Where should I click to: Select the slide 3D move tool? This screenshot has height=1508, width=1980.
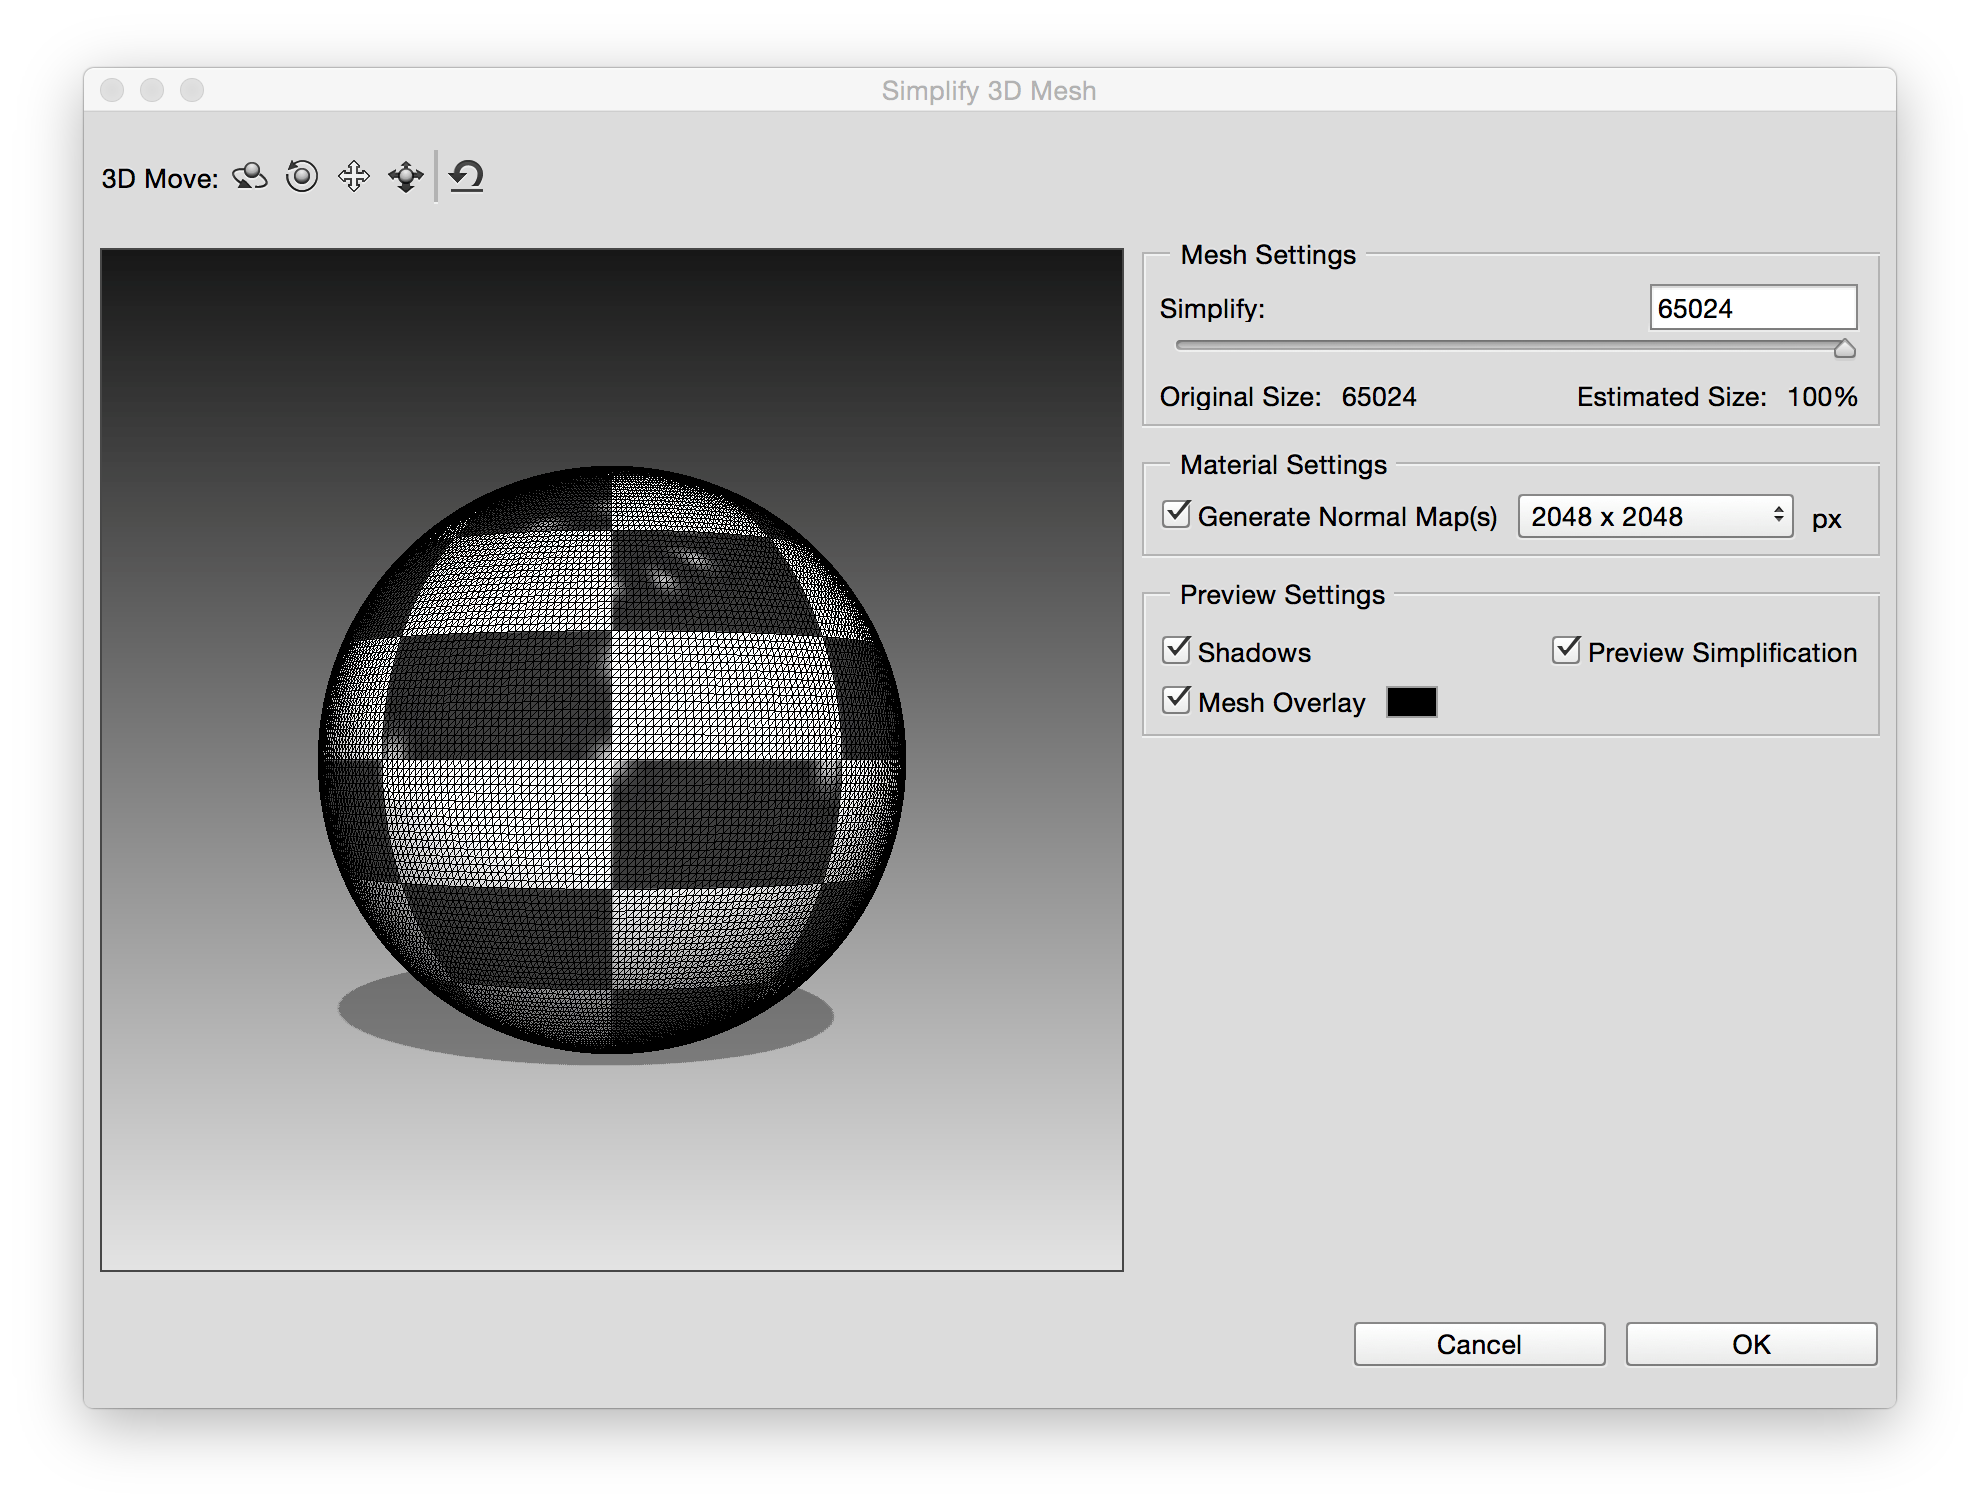(405, 176)
